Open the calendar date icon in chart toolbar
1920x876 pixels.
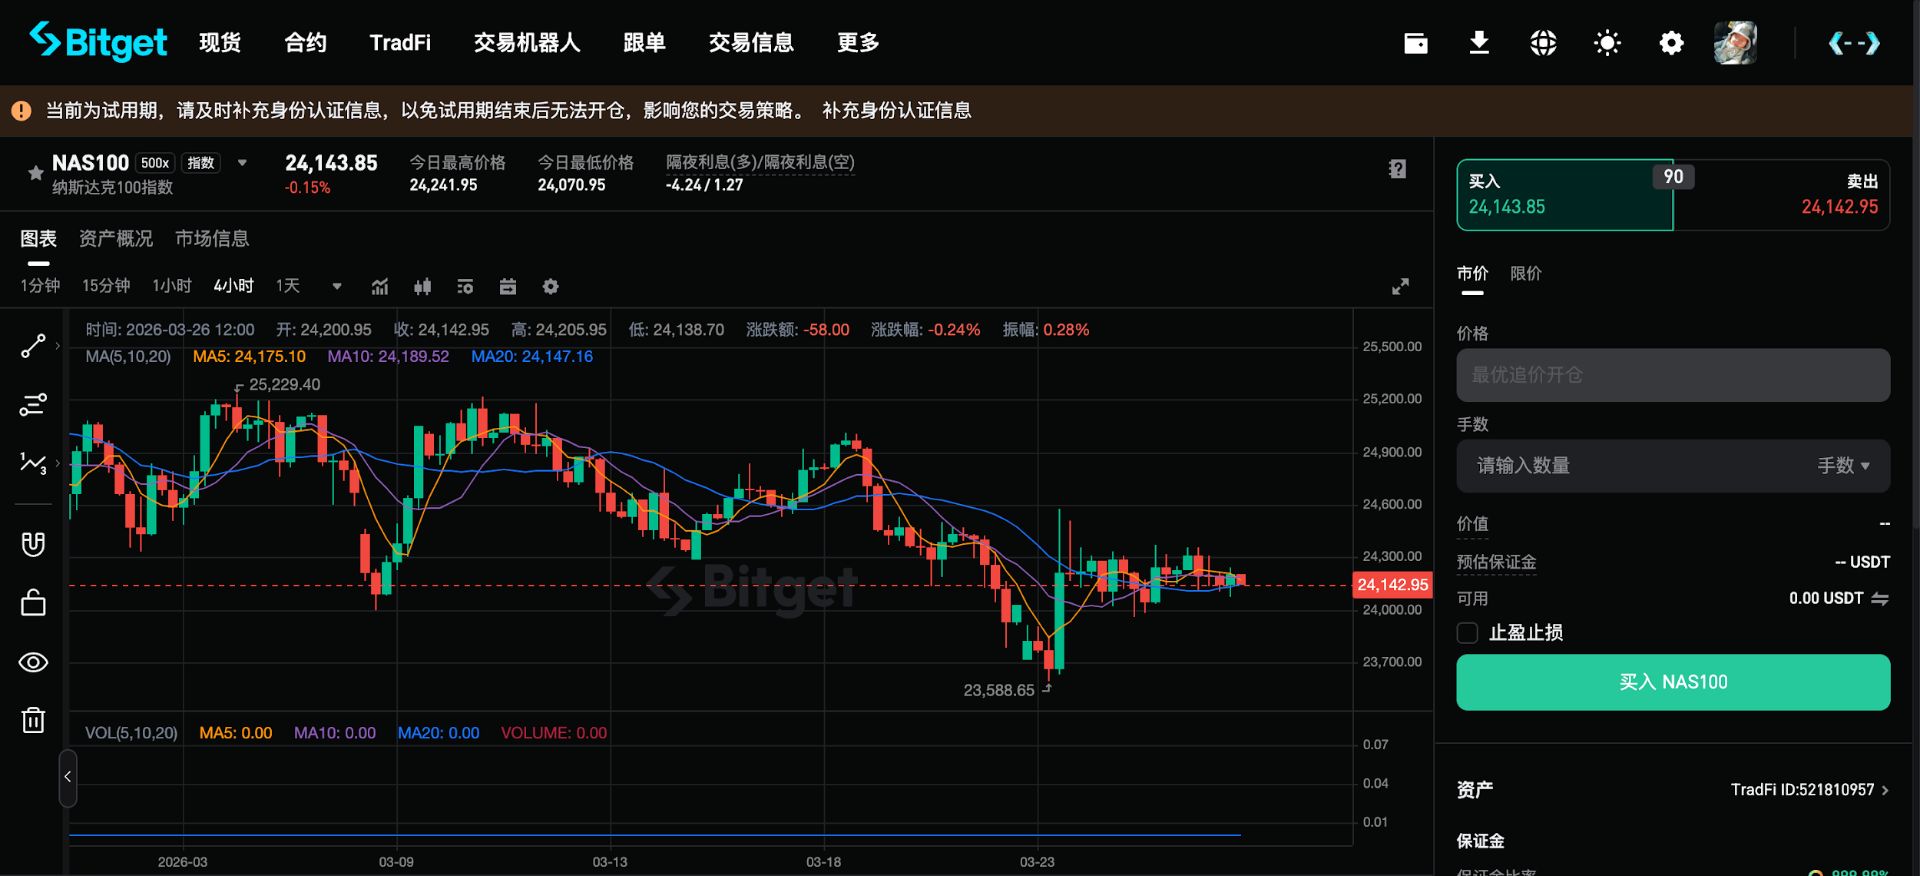coord(508,287)
